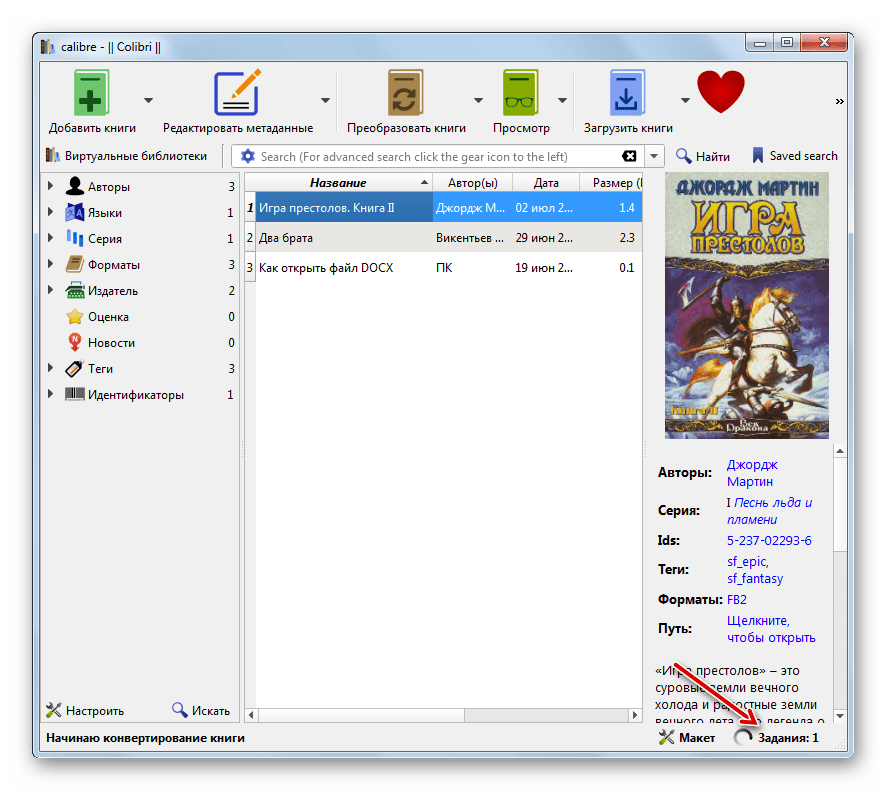Viewport: 887px width, 791px height.
Task: Expand the Издатель tree node
Action: coord(50,290)
